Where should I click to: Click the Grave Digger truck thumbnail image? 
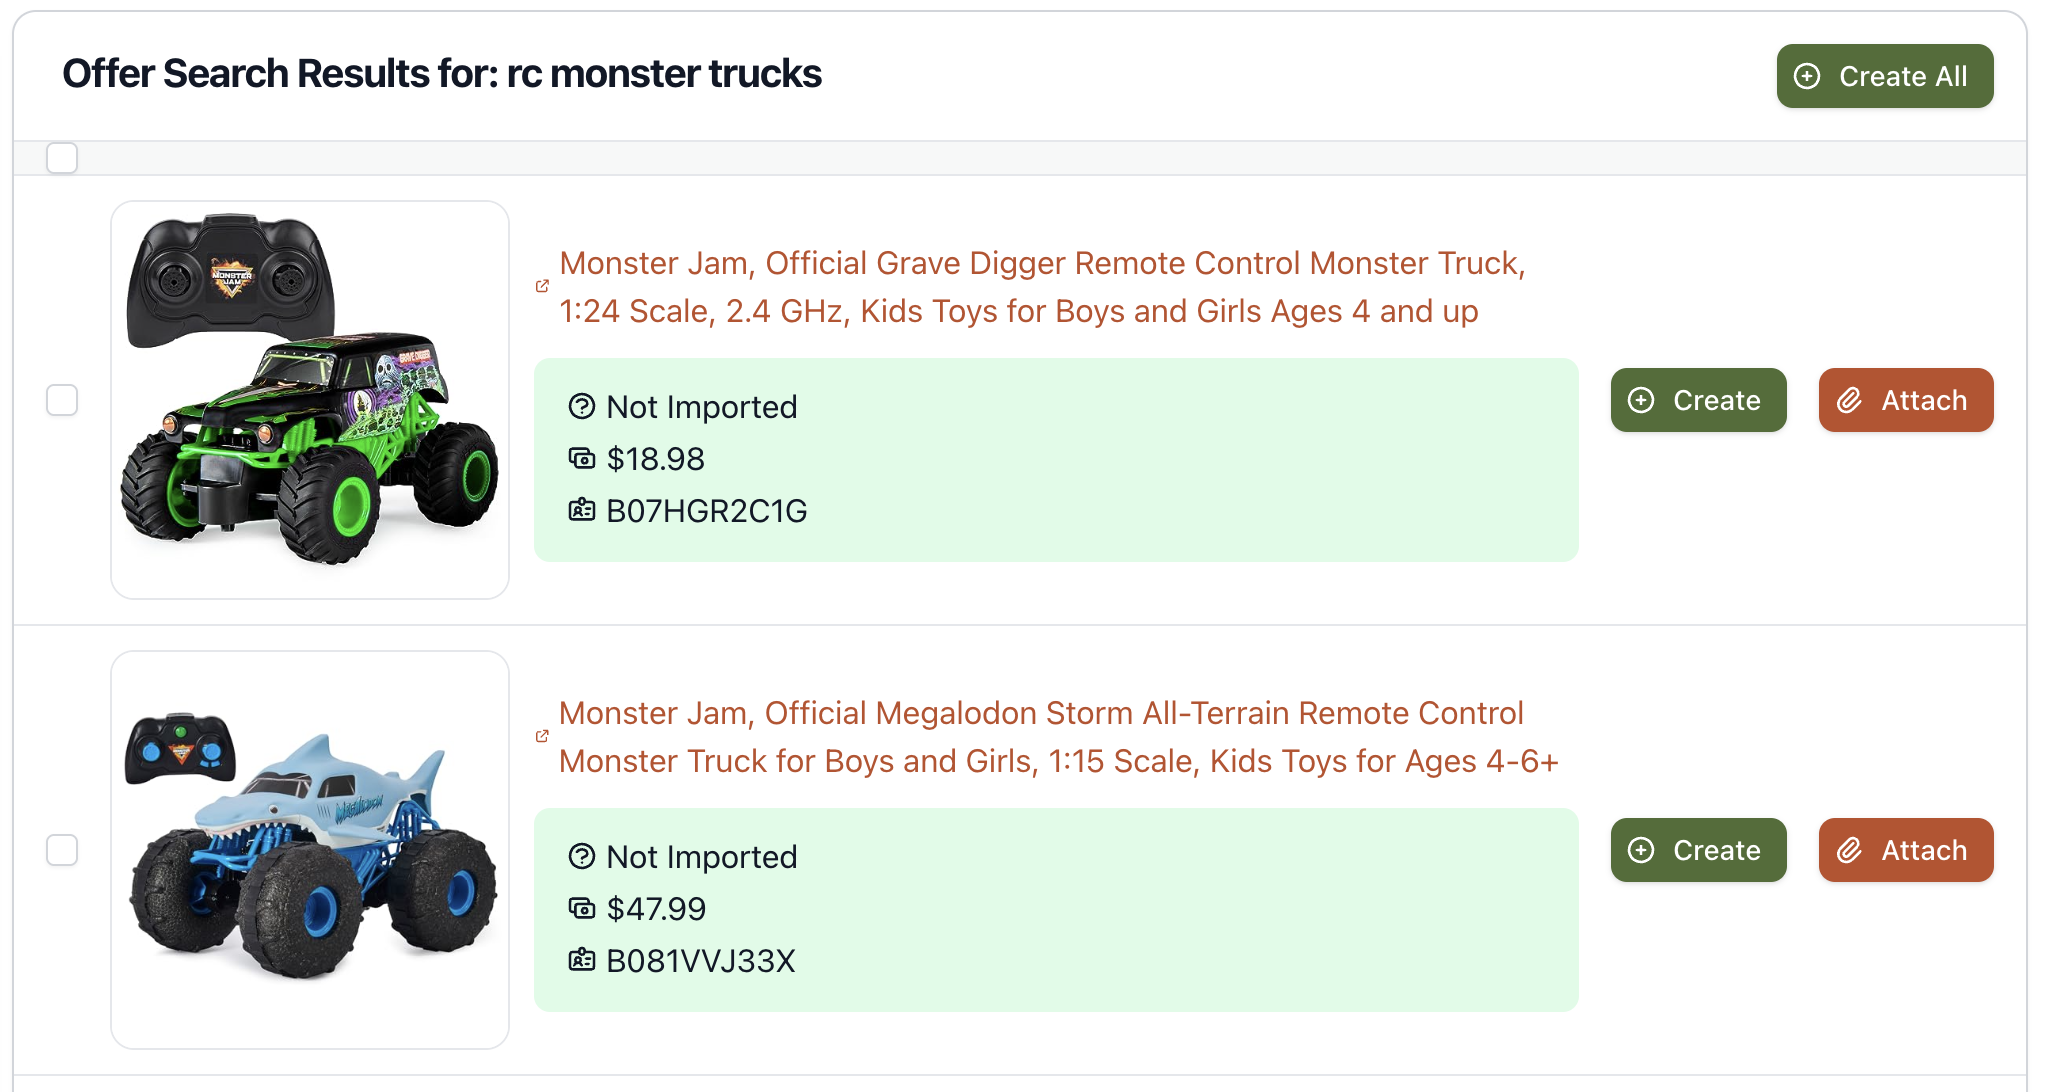[x=310, y=400]
